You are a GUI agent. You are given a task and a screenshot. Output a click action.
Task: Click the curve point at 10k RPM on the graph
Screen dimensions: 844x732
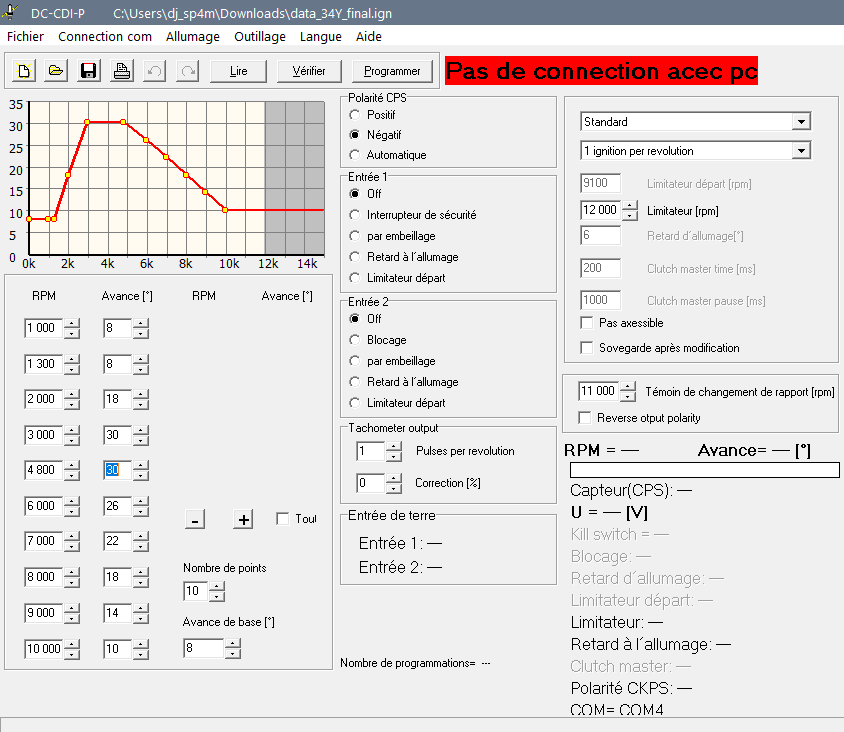click(x=225, y=210)
